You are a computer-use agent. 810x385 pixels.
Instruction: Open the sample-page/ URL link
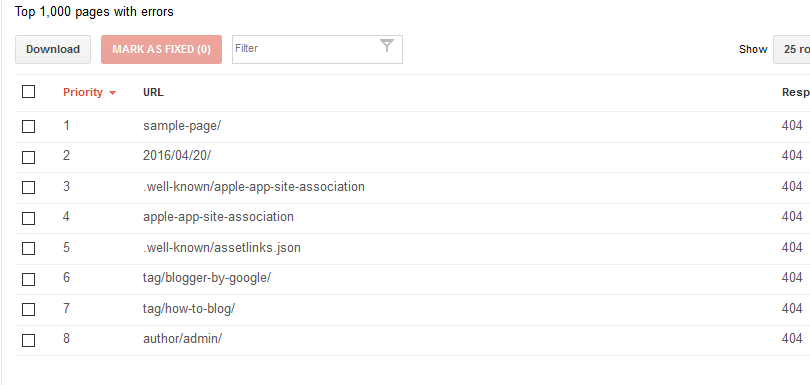pos(182,126)
